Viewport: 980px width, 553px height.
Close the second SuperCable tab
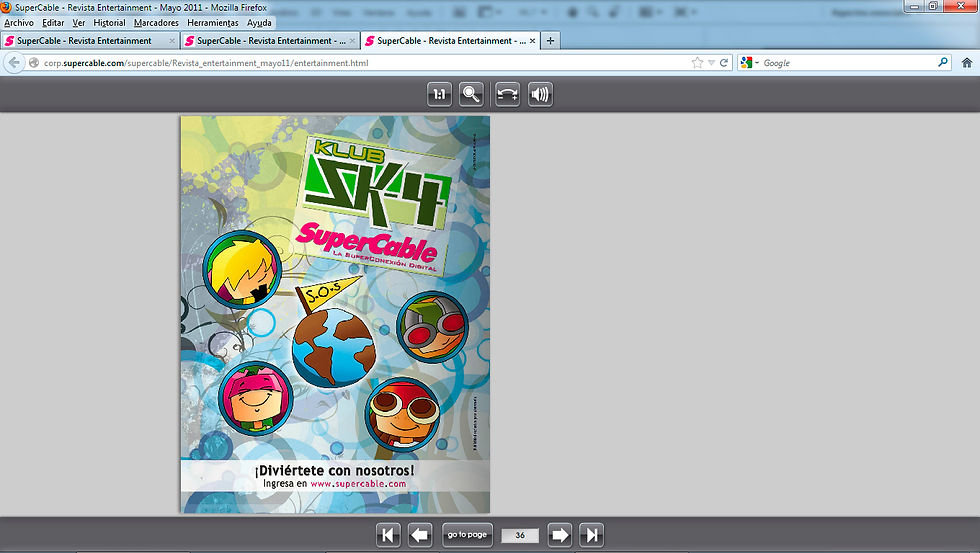[x=352, y=41]
